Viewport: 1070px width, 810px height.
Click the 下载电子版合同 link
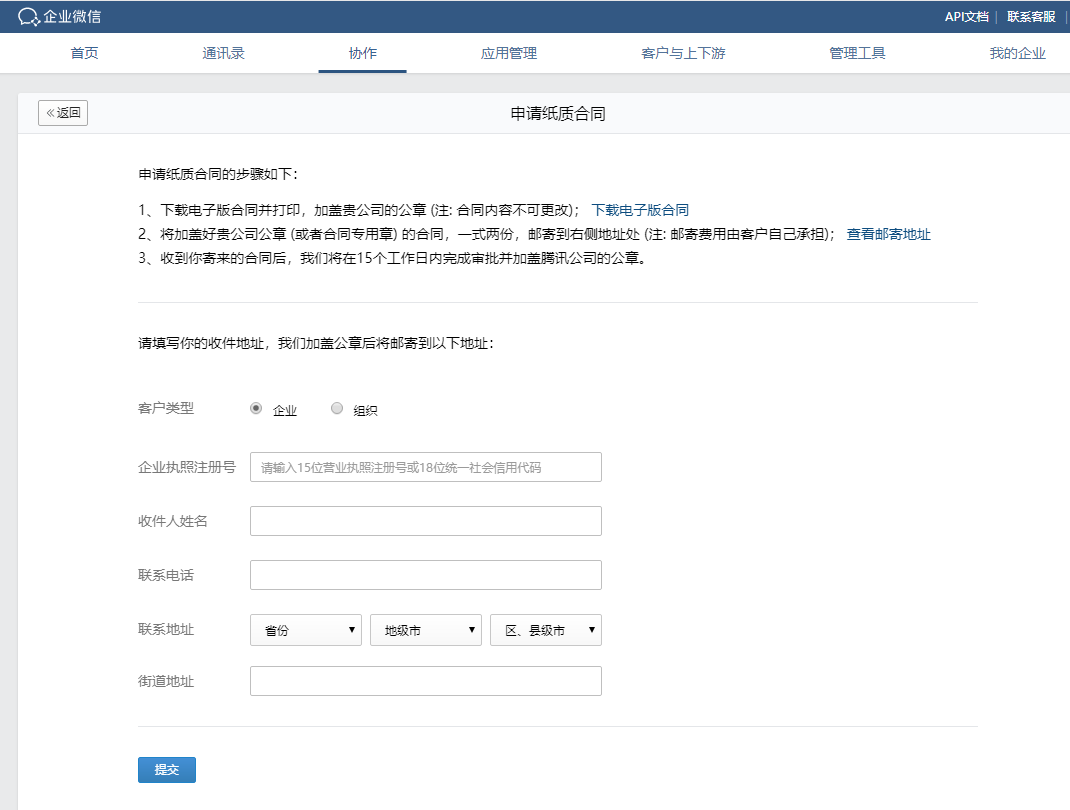coord(640,210)
